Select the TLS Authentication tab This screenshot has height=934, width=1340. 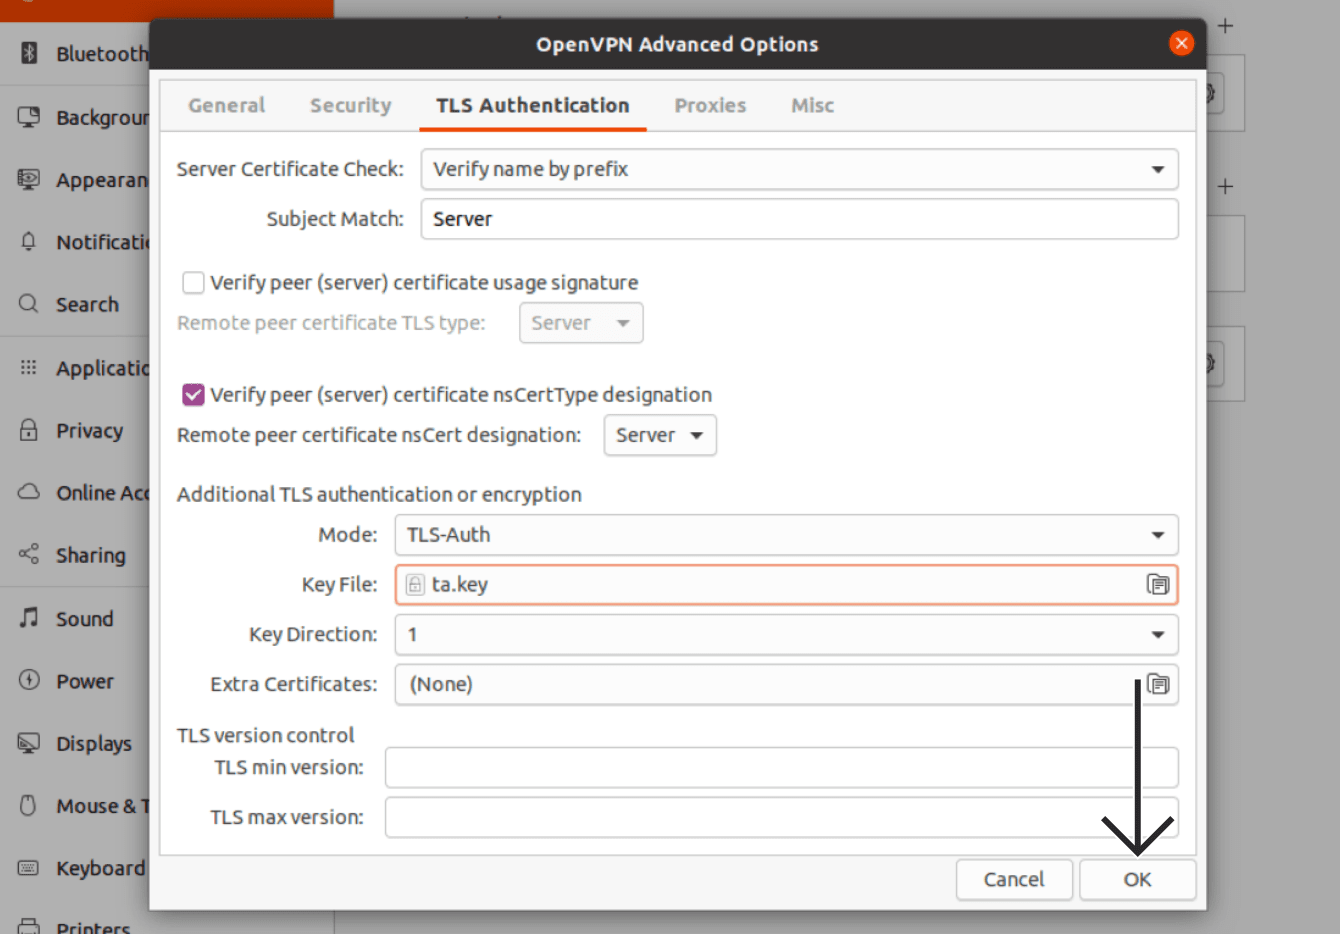point(533,105)
